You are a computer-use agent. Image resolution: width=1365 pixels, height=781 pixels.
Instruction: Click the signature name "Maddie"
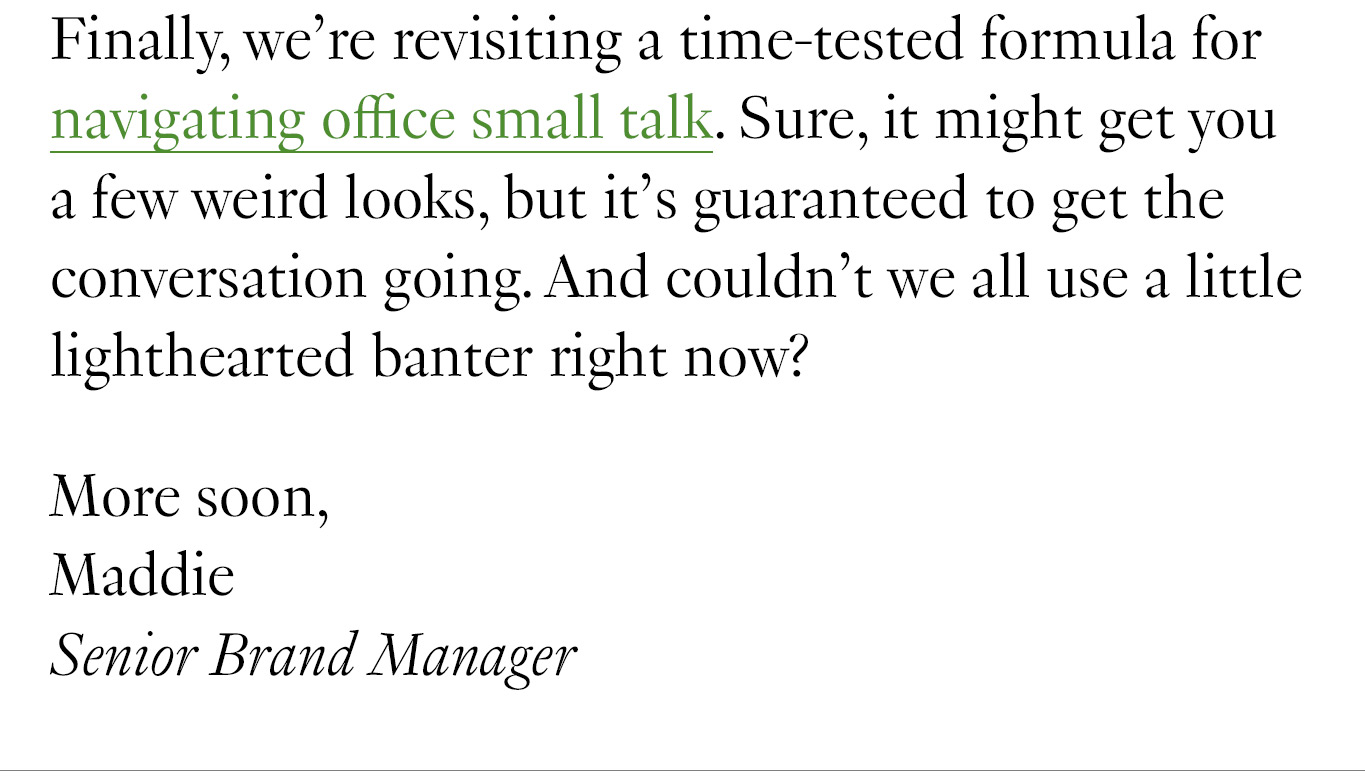coord(143,575)
